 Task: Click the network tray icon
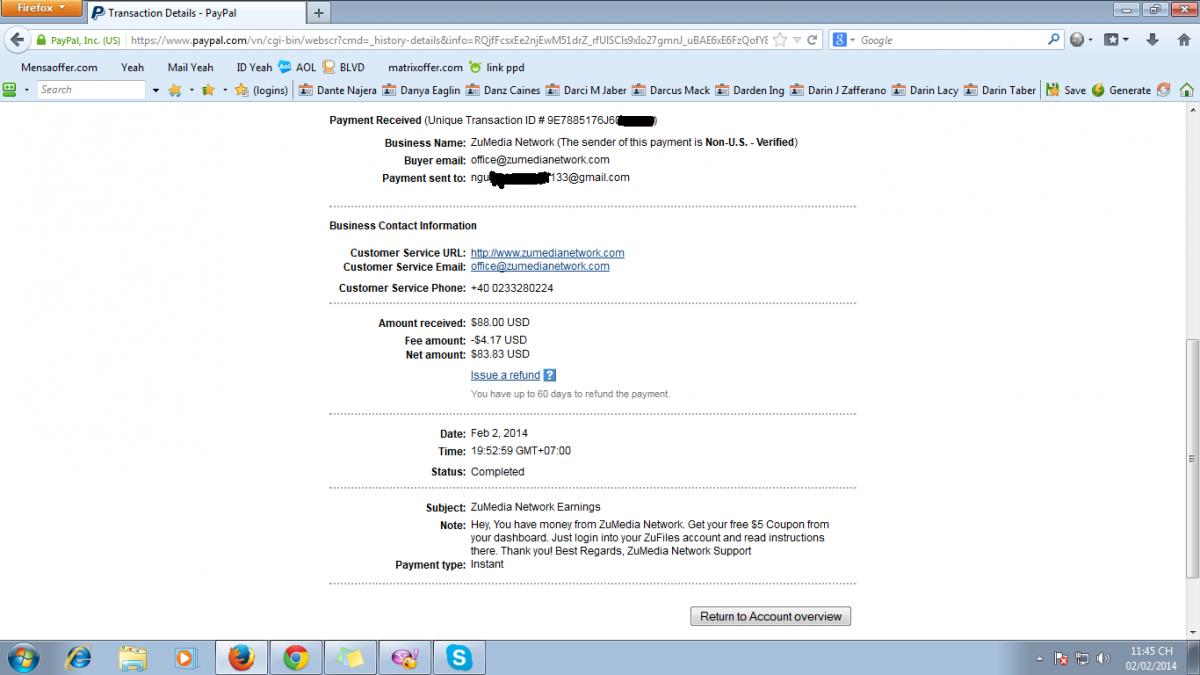pos(1083,658)
